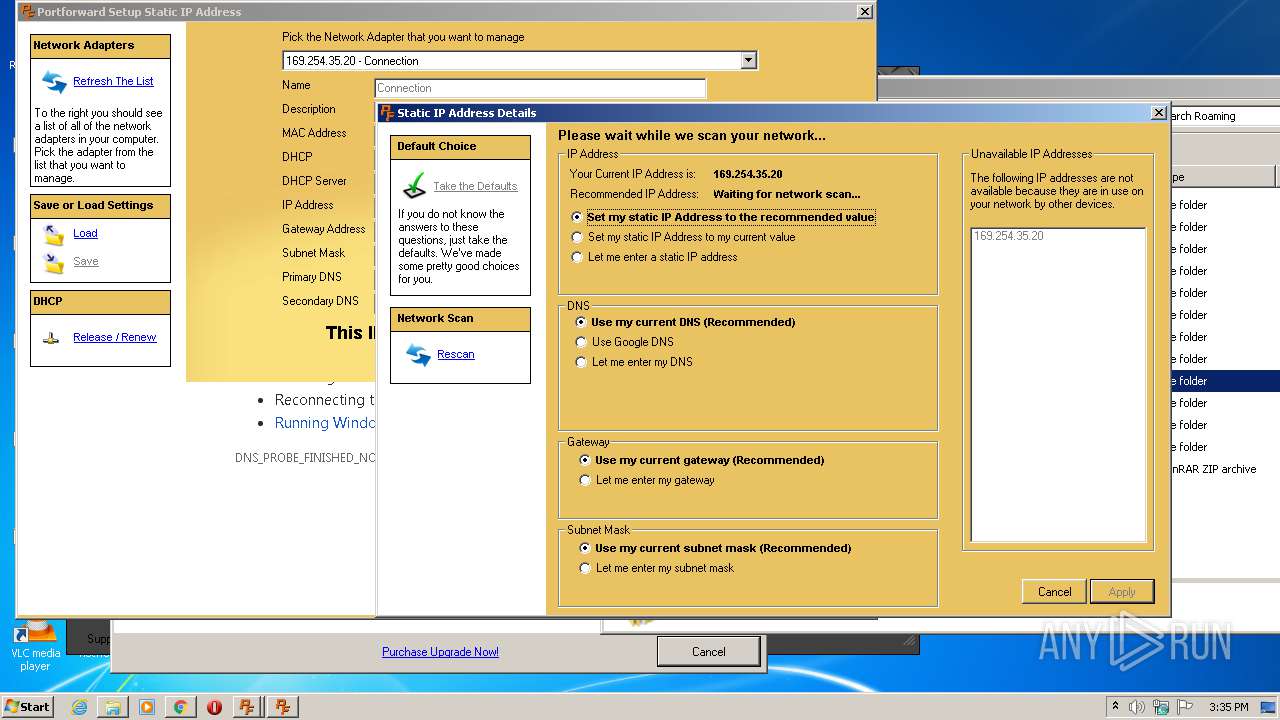Open media player from the taskbar
This screenshot has width=1280, height=720.
[147, 707]
